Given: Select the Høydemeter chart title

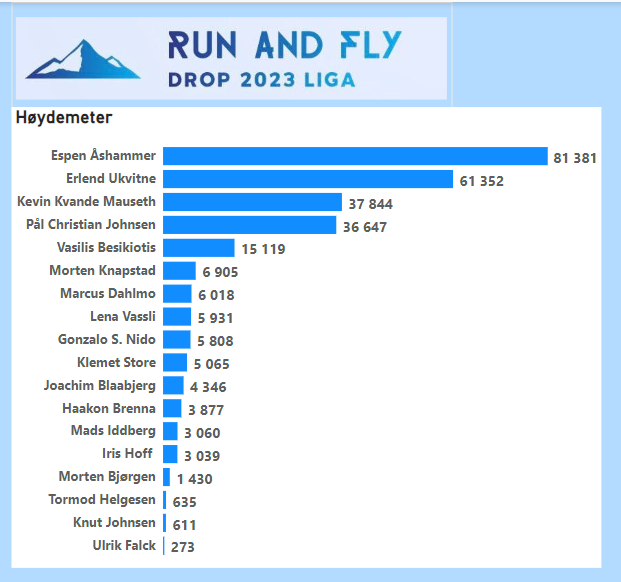Looking at the screenshot, I should (x=64, y=118).
